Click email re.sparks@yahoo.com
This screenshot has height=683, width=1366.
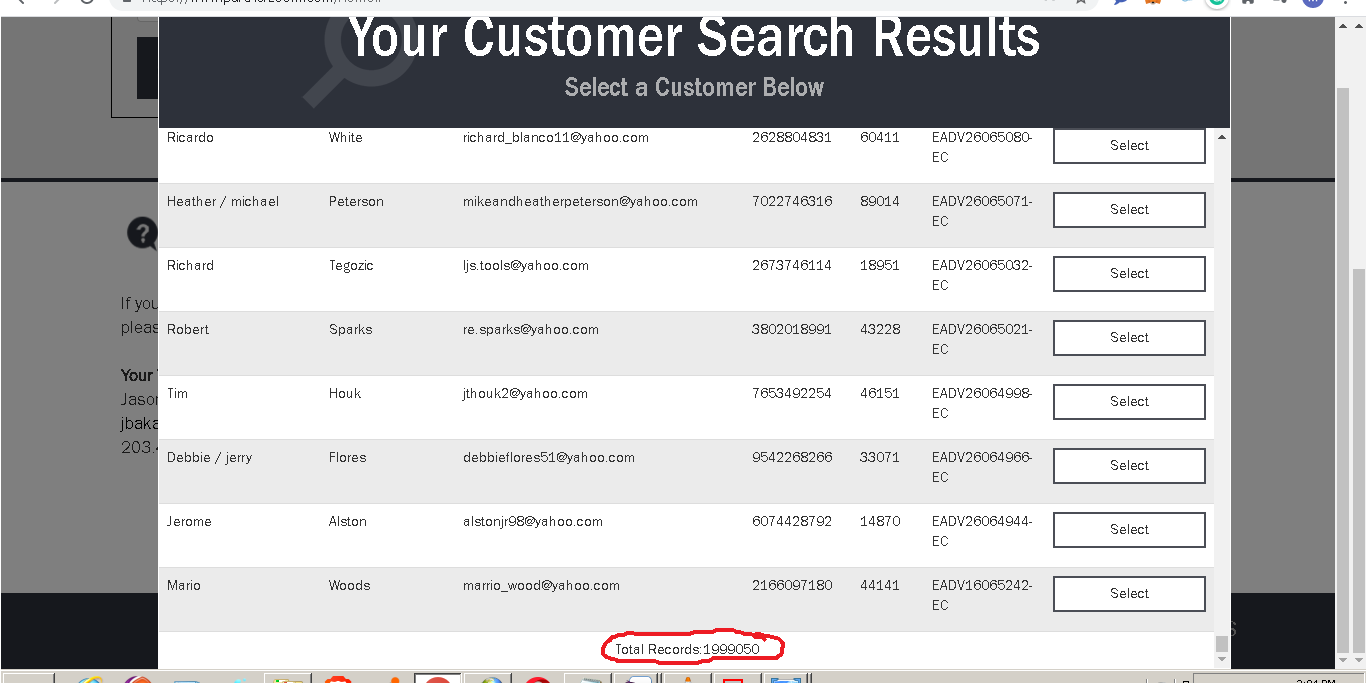(531, 330)
